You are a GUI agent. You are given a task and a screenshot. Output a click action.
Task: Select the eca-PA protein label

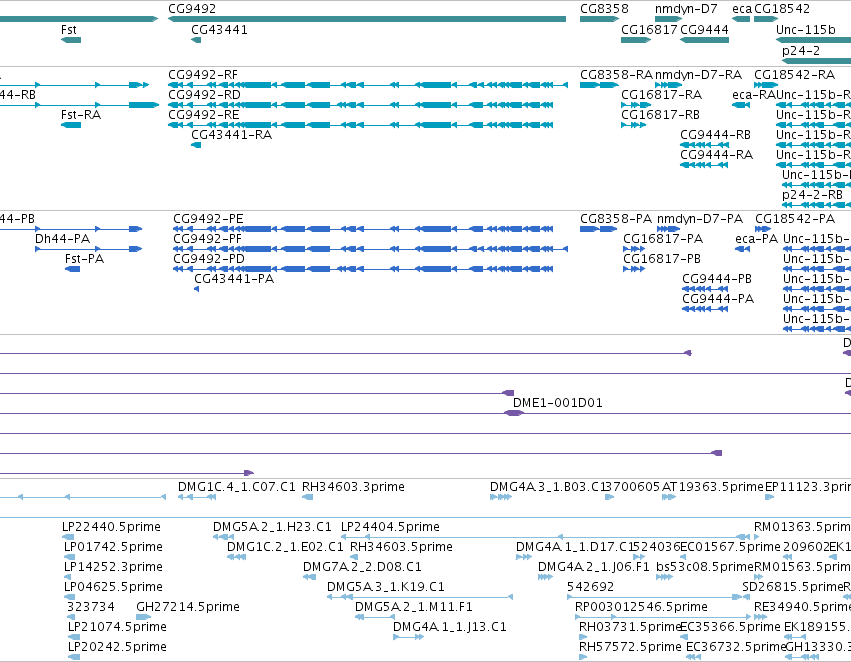[x=756, y=239]
